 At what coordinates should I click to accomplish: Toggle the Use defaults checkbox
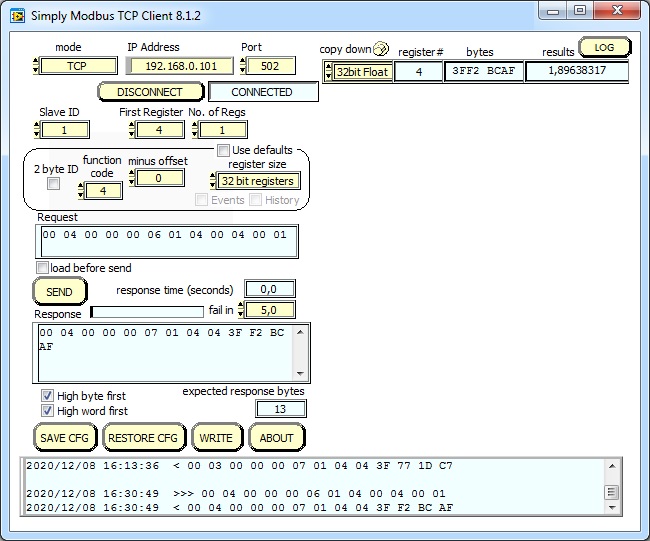tap(223, 150)
